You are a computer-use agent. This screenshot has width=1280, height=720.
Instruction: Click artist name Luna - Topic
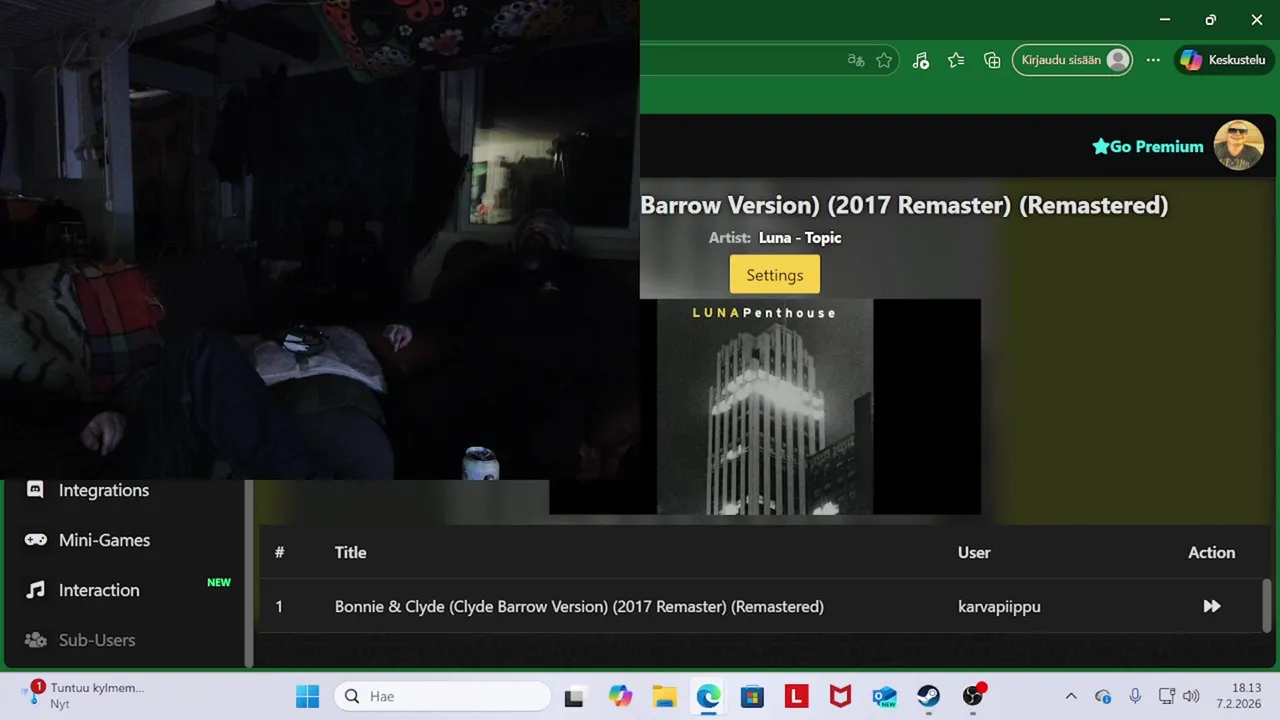(800, 238)
